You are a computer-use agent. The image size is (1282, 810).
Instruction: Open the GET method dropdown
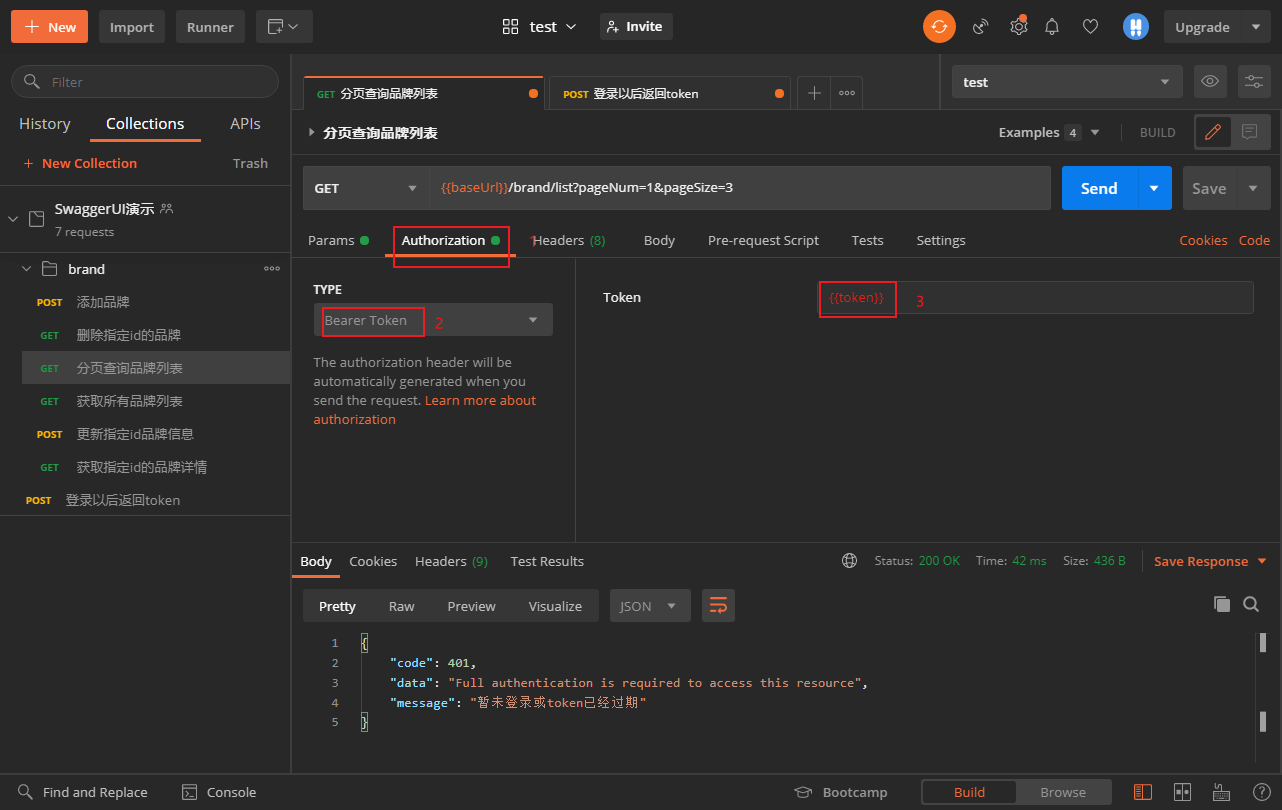(366, 188)
